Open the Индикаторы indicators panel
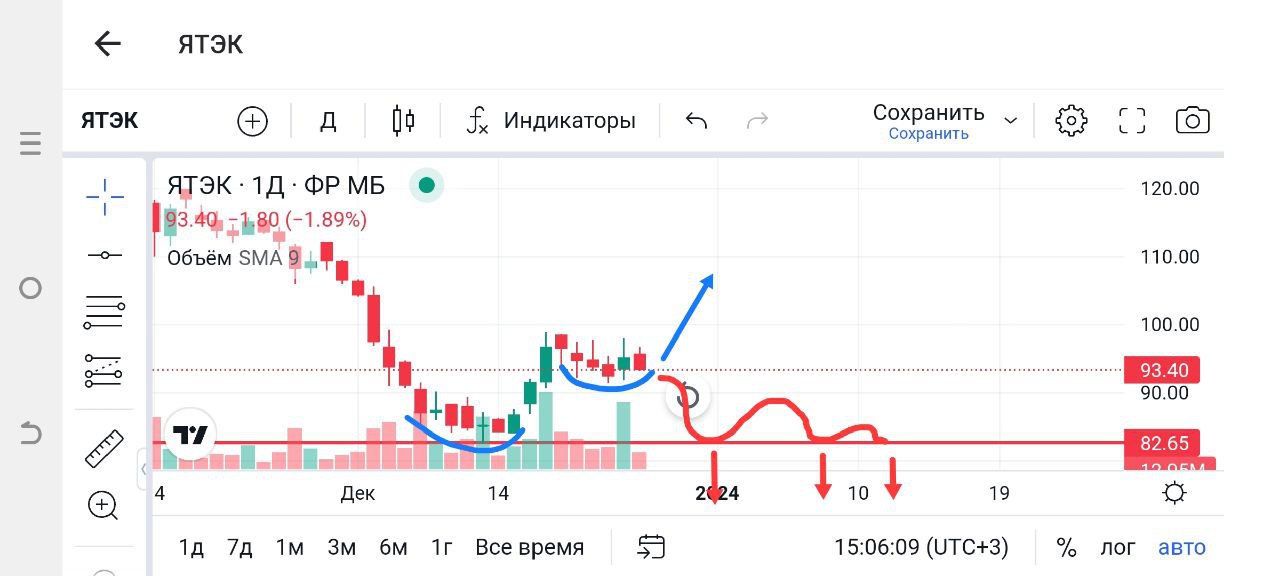 (551, 121)
